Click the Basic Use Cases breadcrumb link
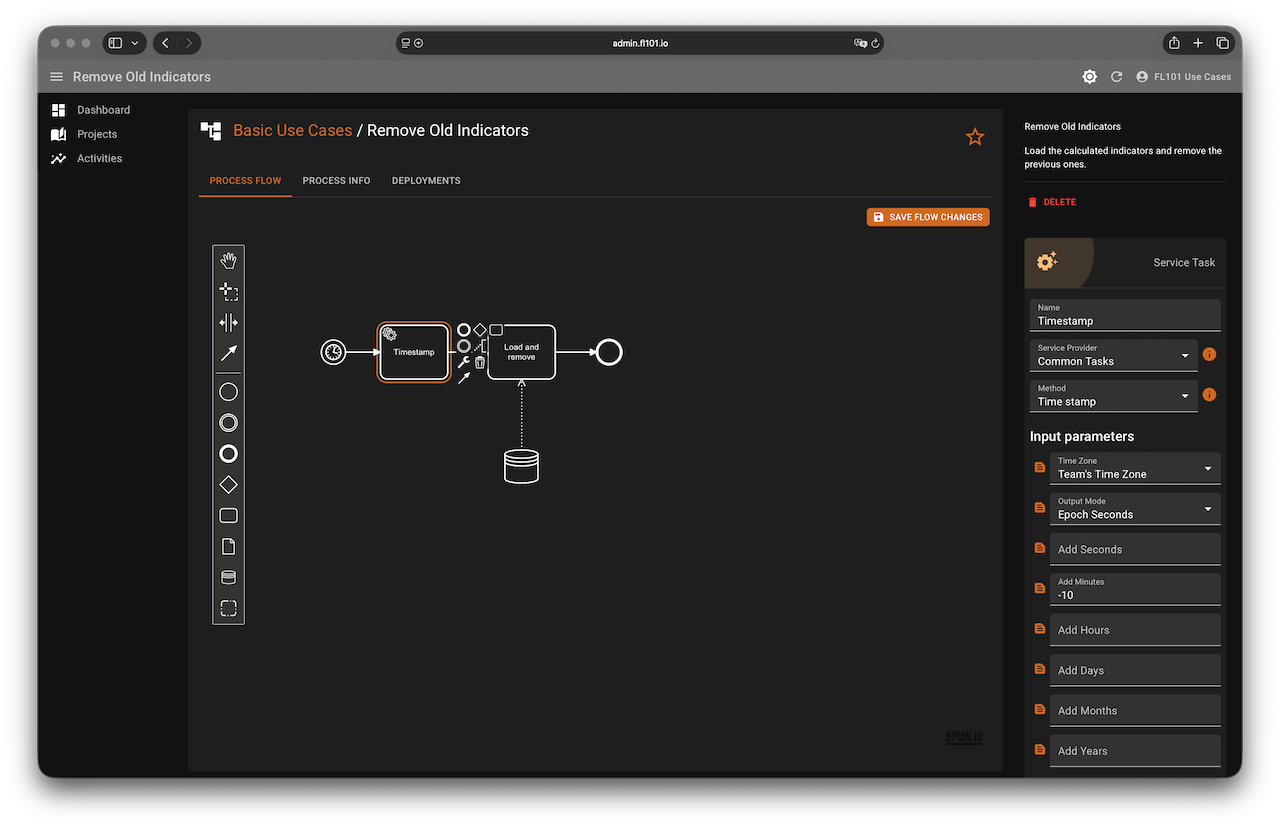The height and width of the screenshot is (828, 1280). point(292,130)
